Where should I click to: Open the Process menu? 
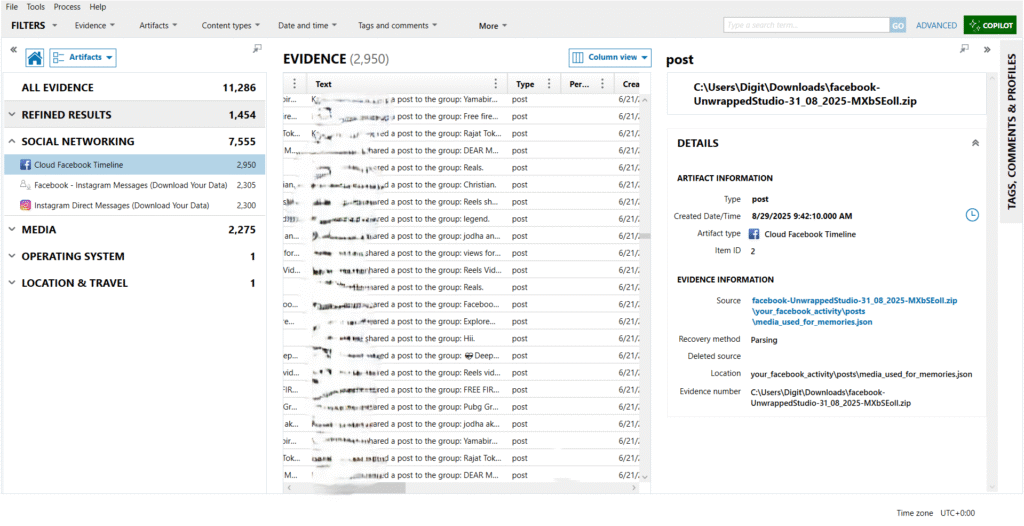(x=67, y=7)
